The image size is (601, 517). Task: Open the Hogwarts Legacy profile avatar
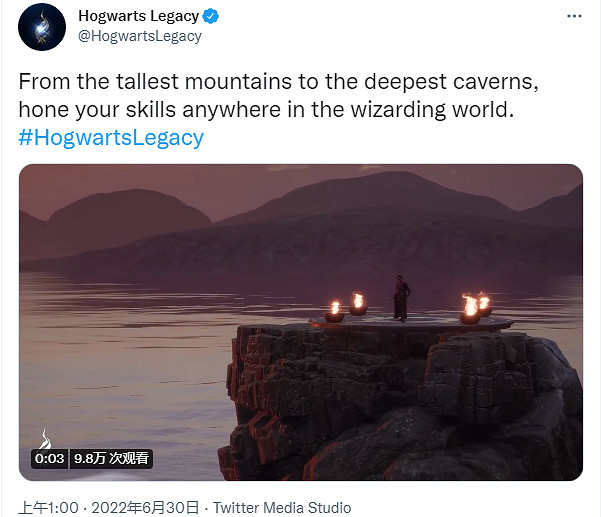pyautogui.click(x=42, y=27)
